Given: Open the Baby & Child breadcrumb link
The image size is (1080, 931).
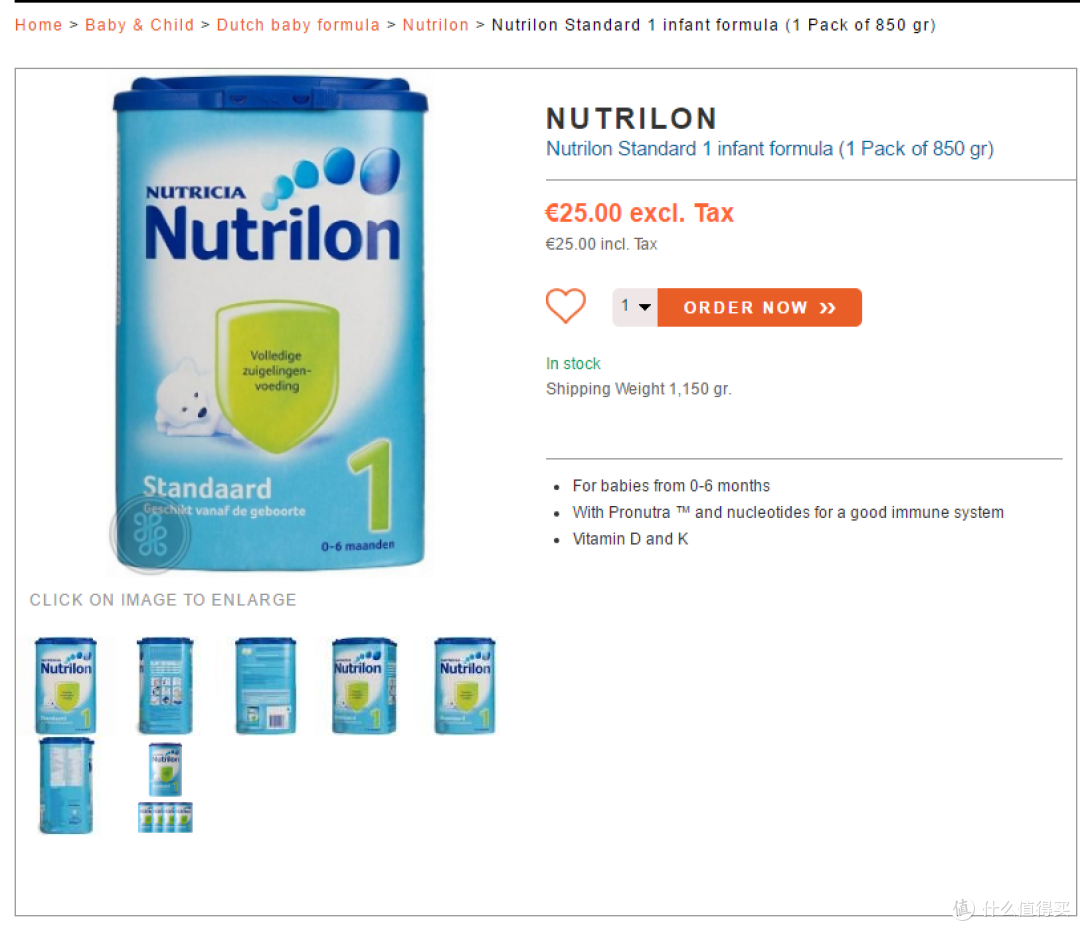Looking at the screenshot, I should tap(140, 25).
